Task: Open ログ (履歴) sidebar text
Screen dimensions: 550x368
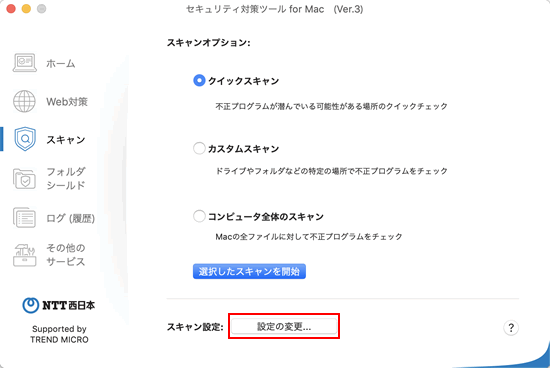Action: click(x=71, y=218)
